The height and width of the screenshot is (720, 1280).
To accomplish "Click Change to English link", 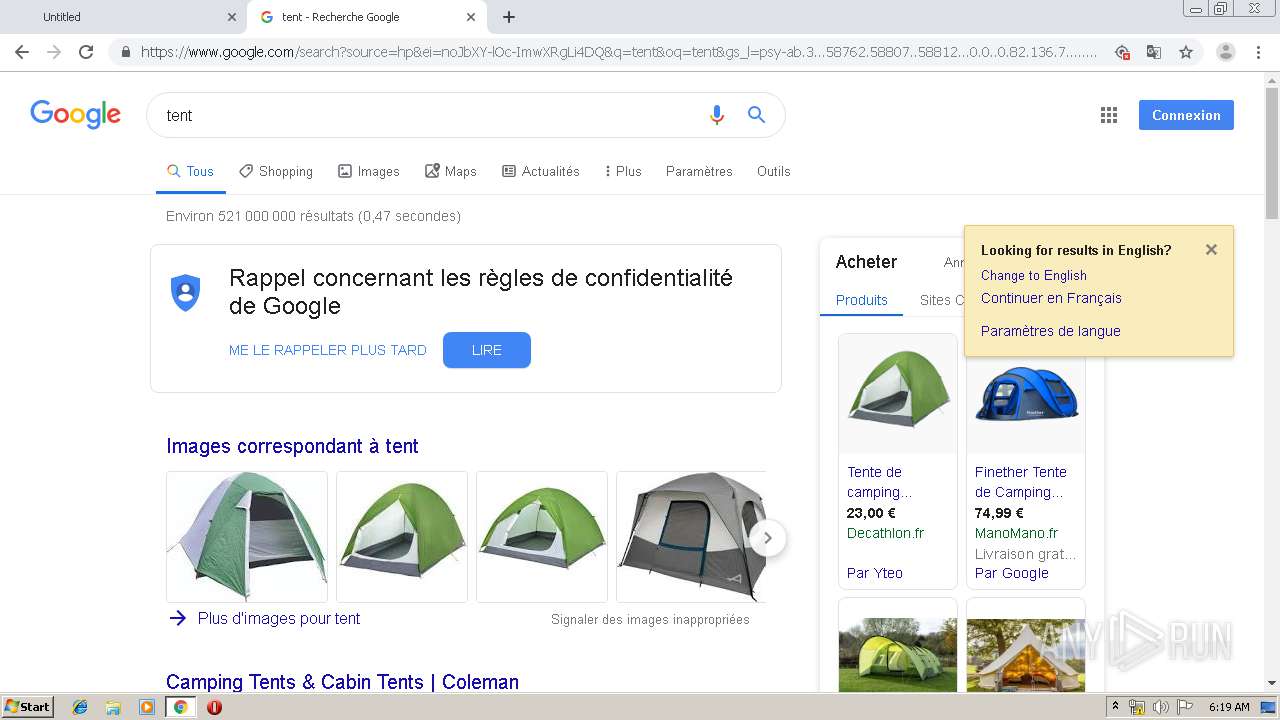I will (x=1034, y=275).
